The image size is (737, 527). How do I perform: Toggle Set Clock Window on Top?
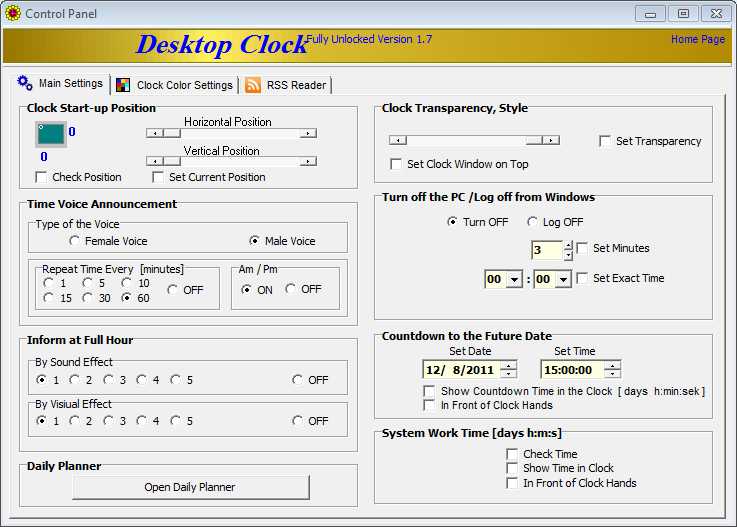396,164
